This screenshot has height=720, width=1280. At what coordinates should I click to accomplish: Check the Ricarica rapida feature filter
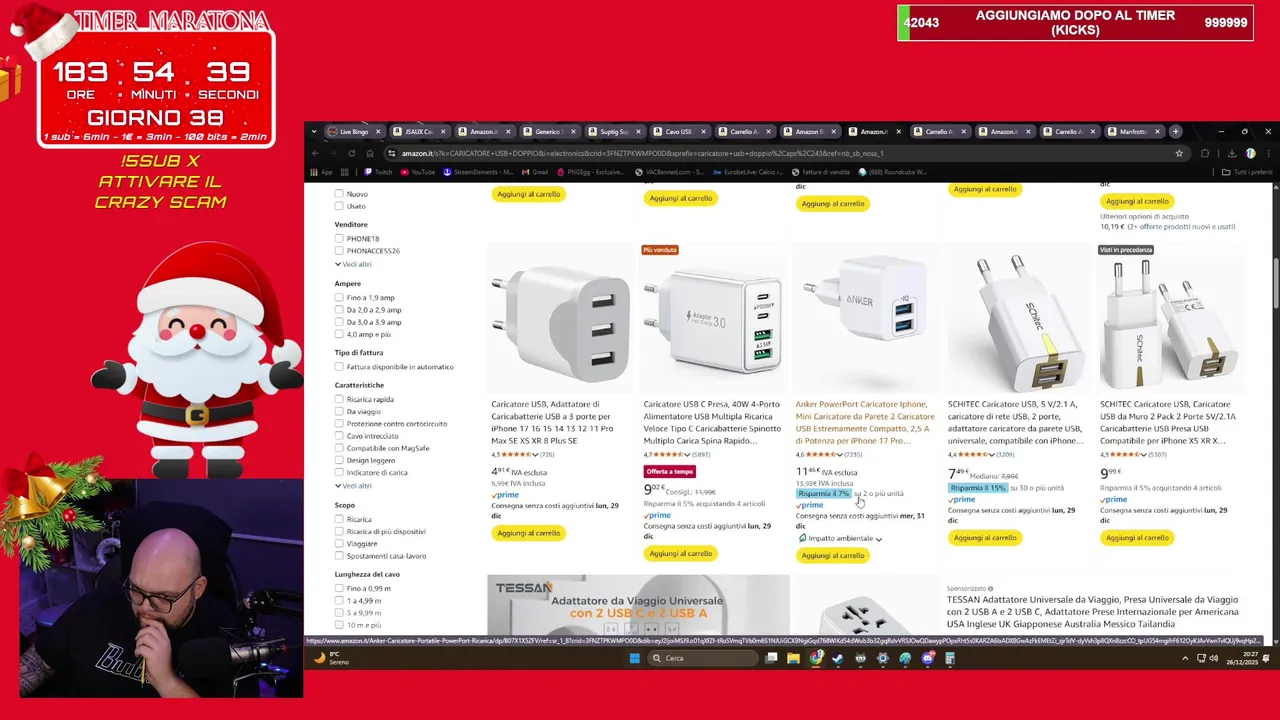[x=339, y=399]
